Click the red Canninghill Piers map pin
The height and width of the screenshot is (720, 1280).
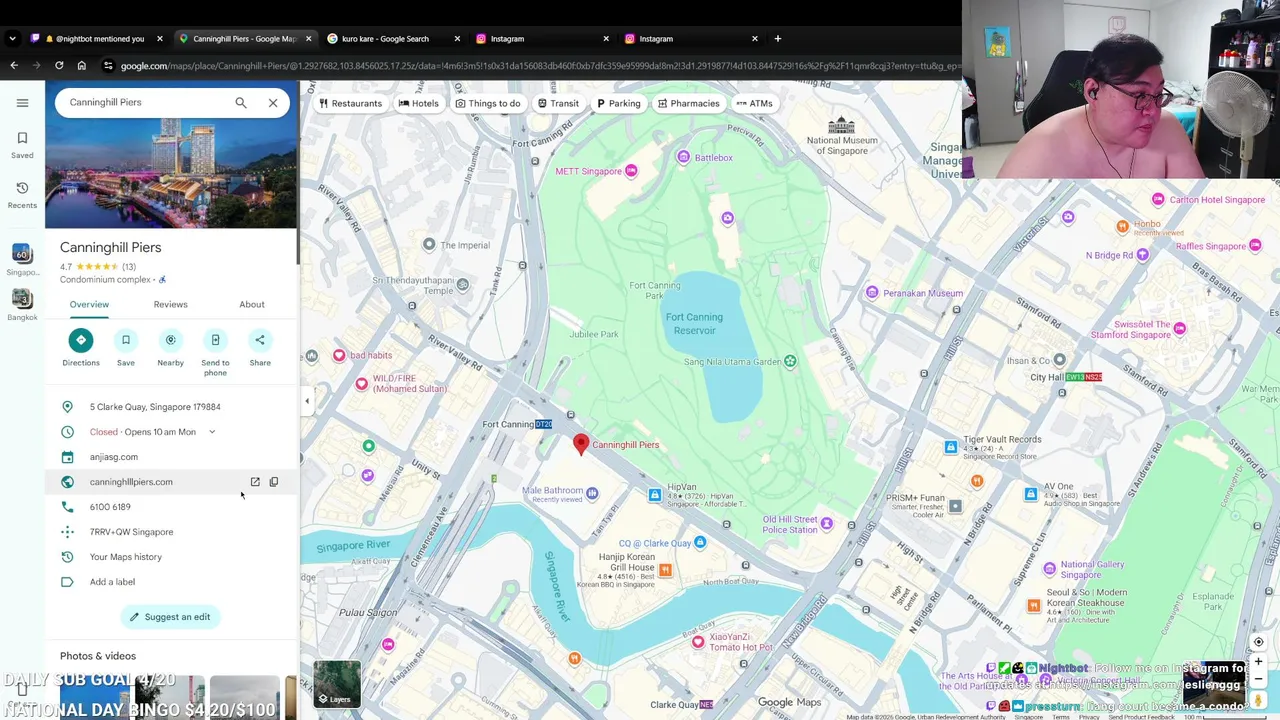(581, 444)
